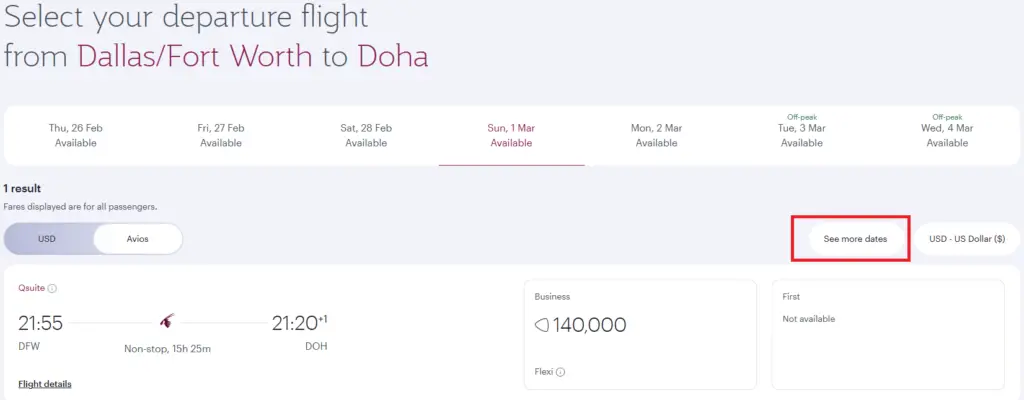Viewport: 1024px width, 400px height.
Task: Select Sun, 1 Mar date tab
Action: point(511,135)
